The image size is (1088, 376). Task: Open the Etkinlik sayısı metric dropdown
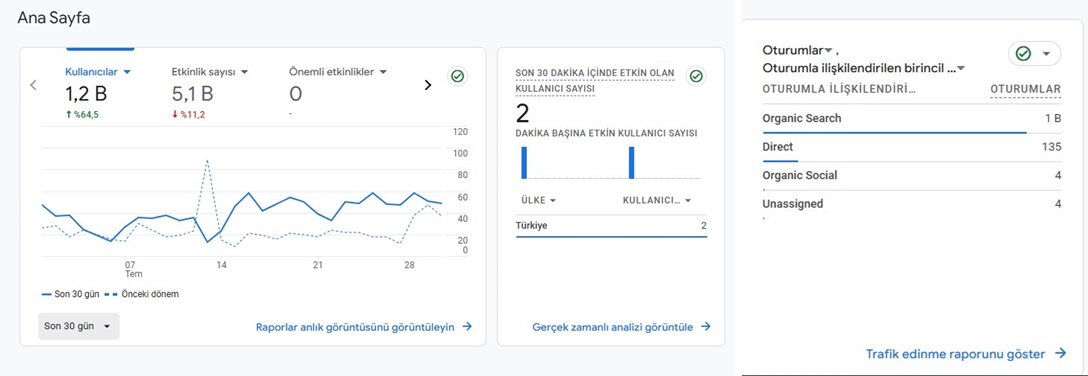[x=210, y=71]
